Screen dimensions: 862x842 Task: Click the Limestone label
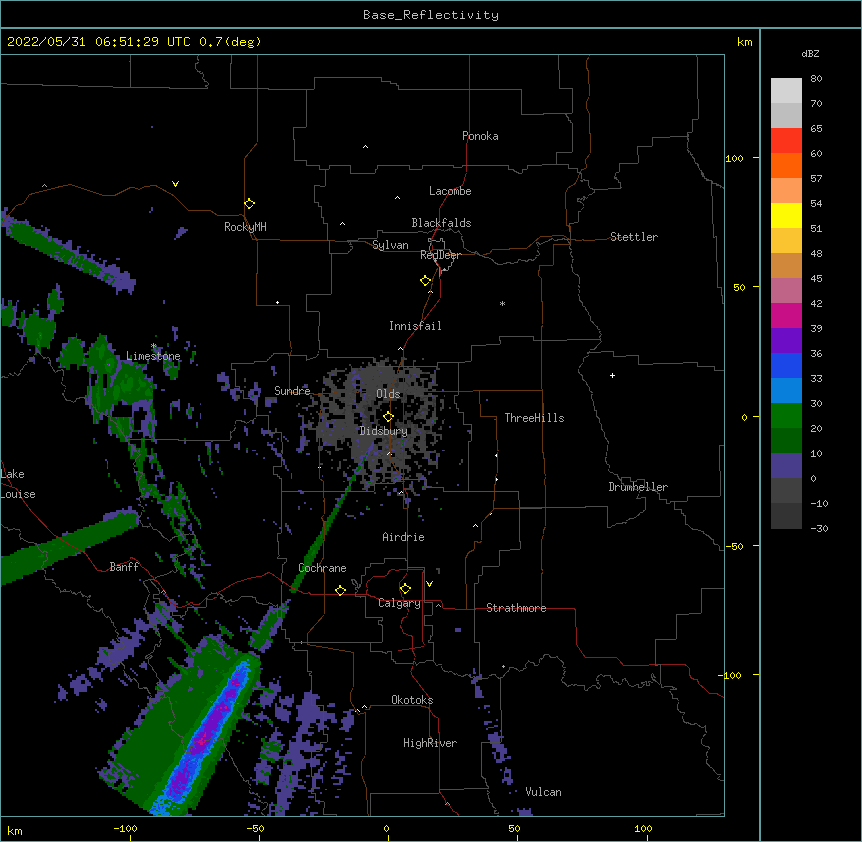[x=153, y=356]
